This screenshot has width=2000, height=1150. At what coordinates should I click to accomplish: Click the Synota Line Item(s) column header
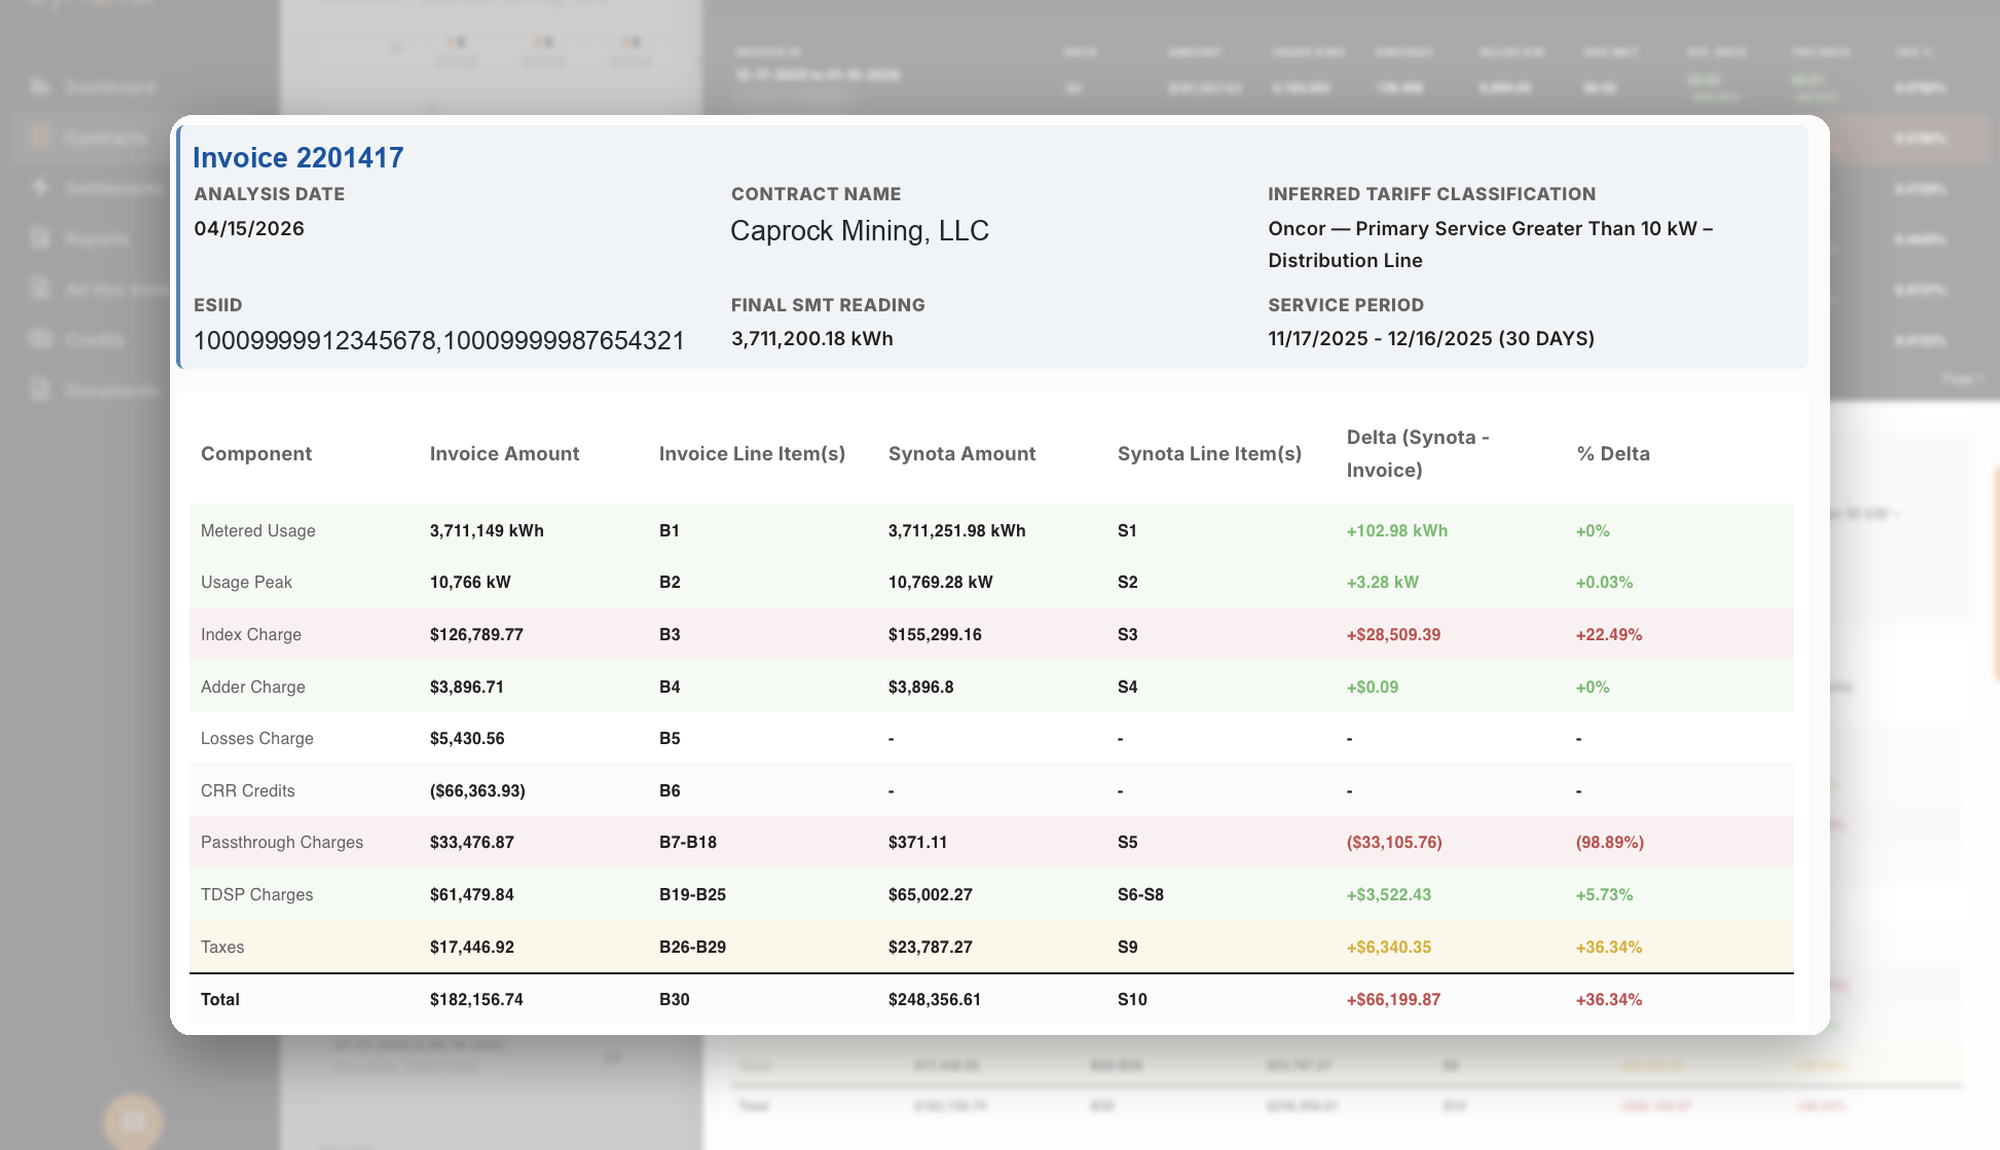(1209, 454)
